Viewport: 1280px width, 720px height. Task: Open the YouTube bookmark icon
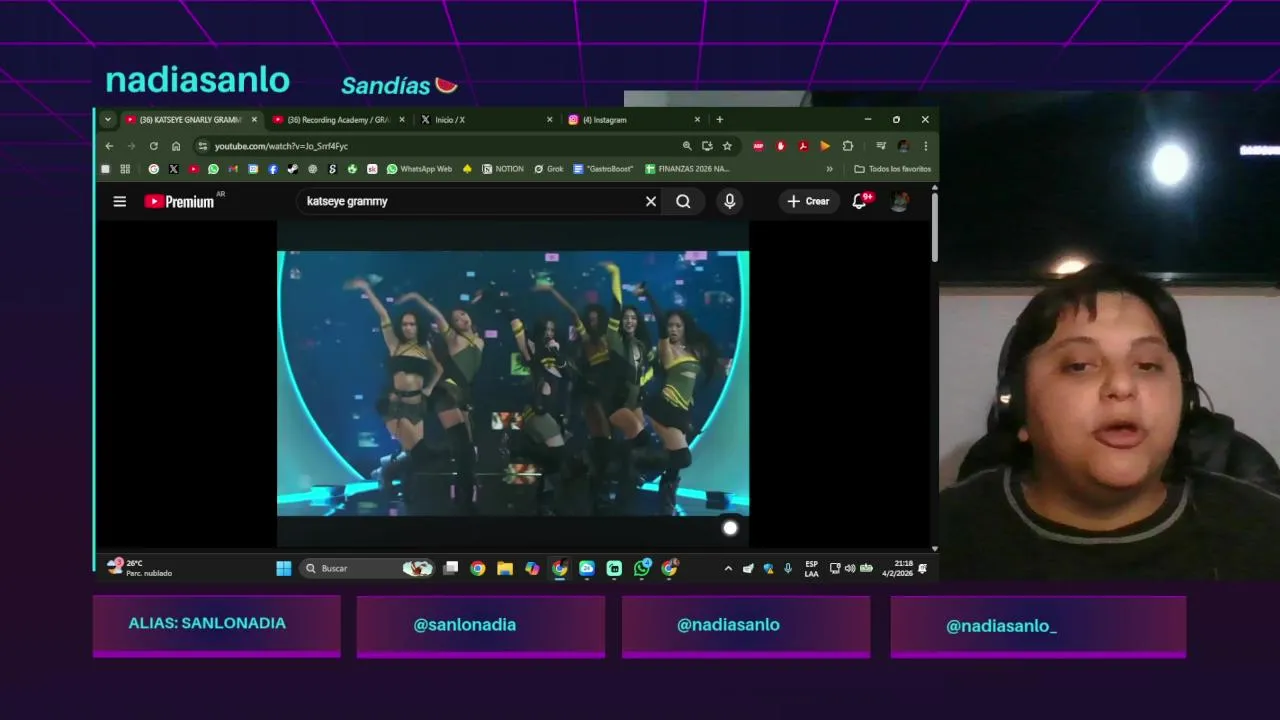click(x=194, y=169)
